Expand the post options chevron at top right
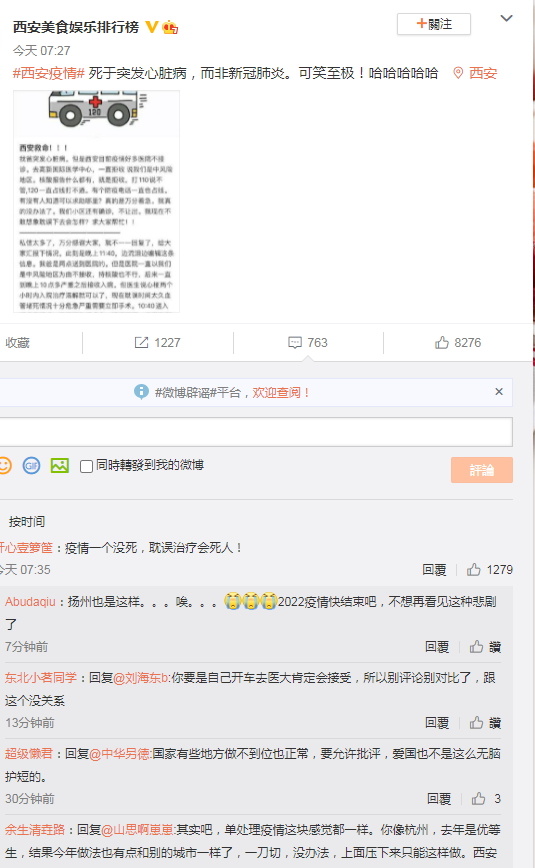The width and height of the screenshot is (535, 868). pyautogui.click(x=506, y=18)
